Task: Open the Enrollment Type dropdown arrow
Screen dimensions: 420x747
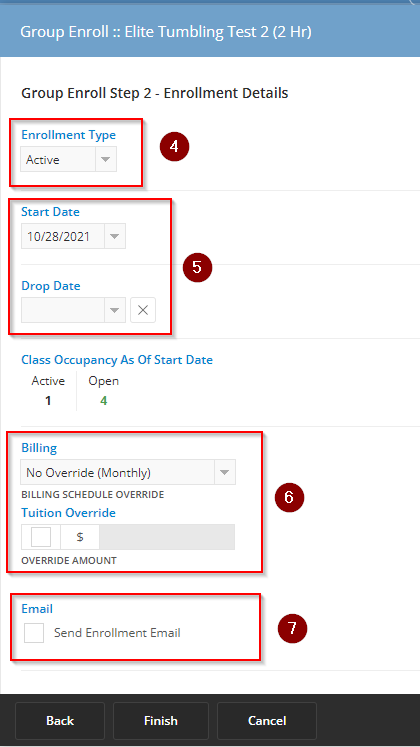Action: coord(106,160)
